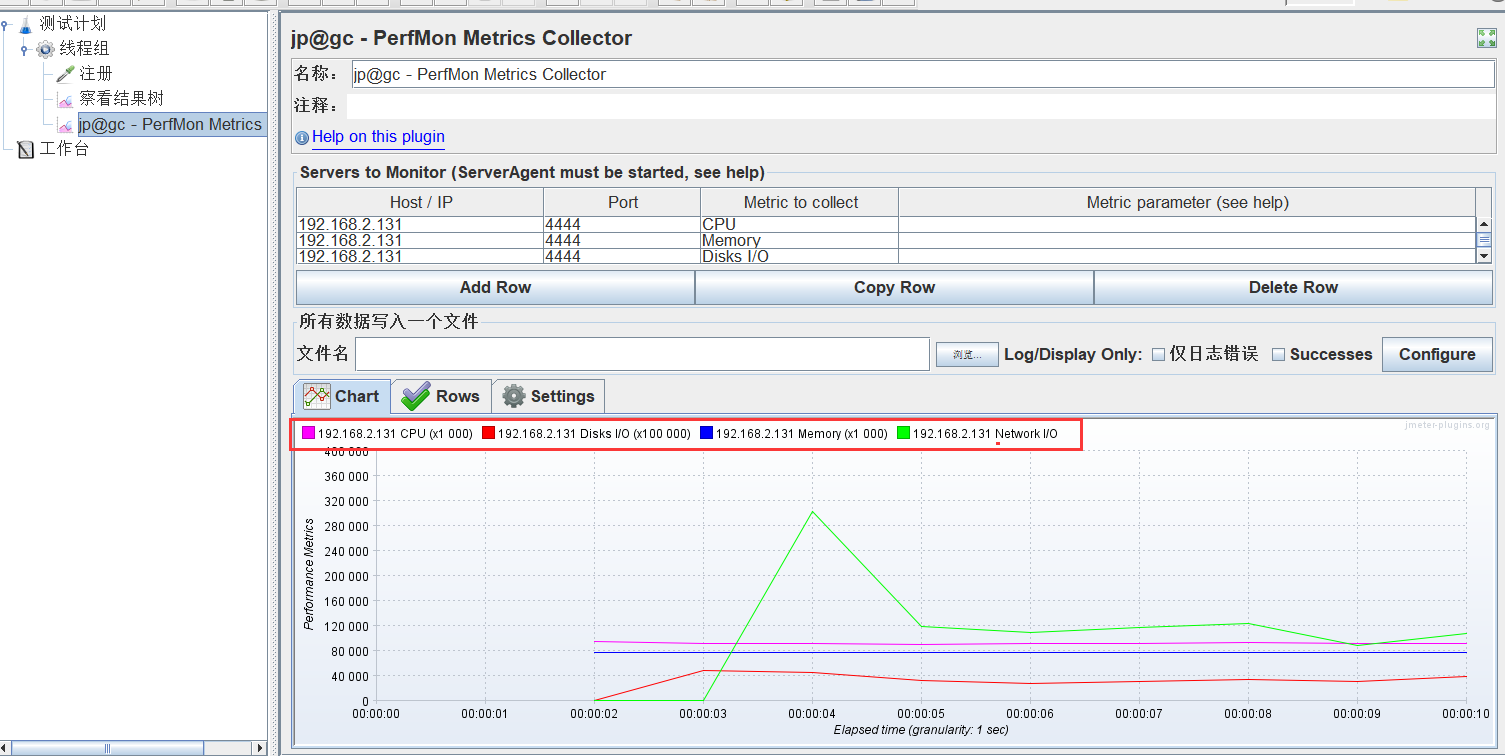Click the Add Row button

(x=495, y=287)
